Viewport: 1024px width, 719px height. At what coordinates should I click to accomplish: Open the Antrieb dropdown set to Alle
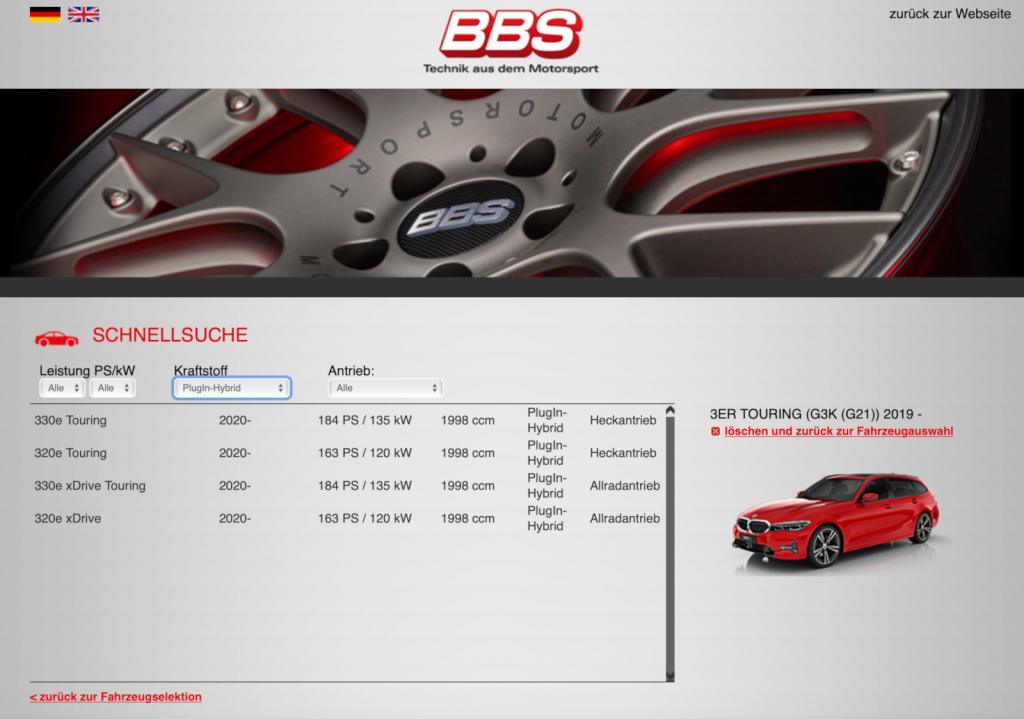[385, 388]
